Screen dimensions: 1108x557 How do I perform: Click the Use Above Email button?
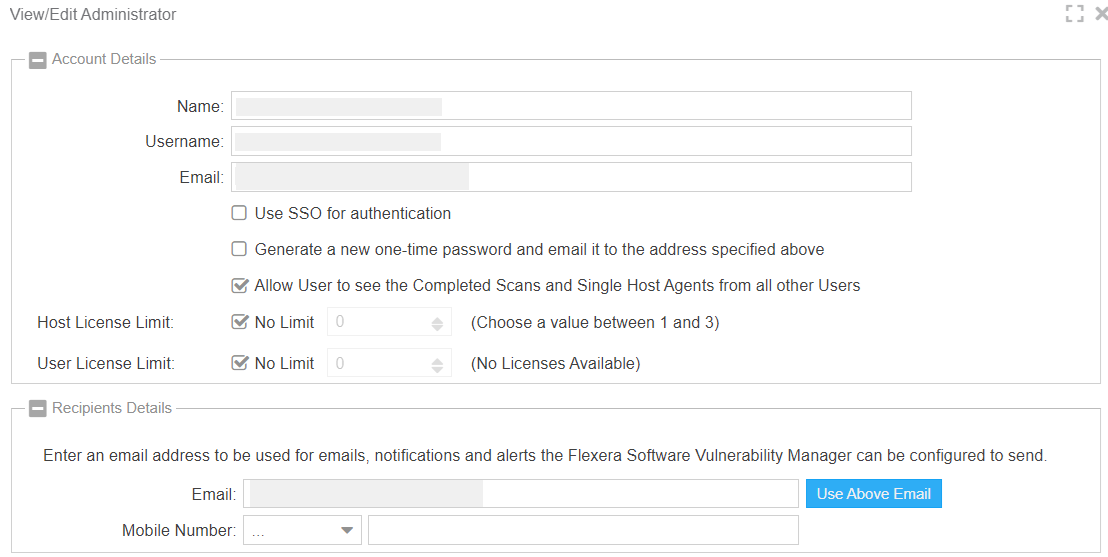point(873,494)
